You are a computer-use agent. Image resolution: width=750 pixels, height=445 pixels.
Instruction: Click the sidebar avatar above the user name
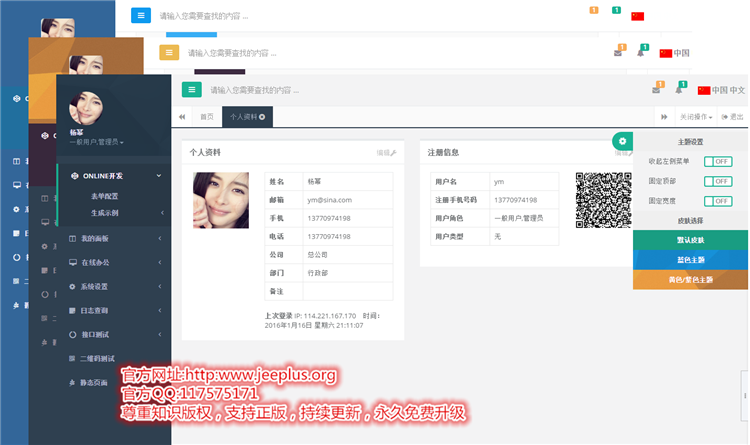click(86, 108)
